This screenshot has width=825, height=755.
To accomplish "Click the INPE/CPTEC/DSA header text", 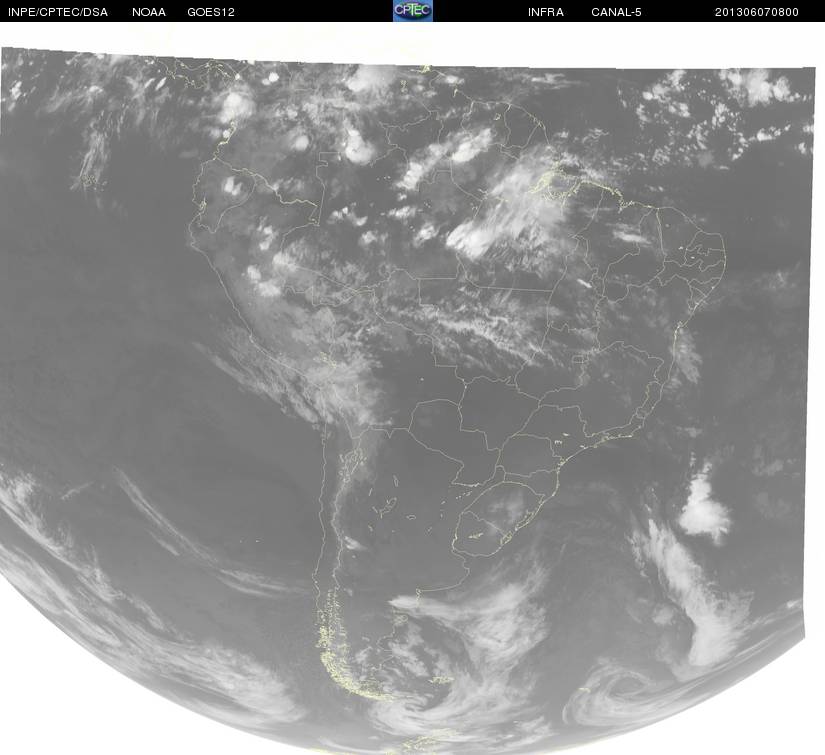I will coord(58,12).
